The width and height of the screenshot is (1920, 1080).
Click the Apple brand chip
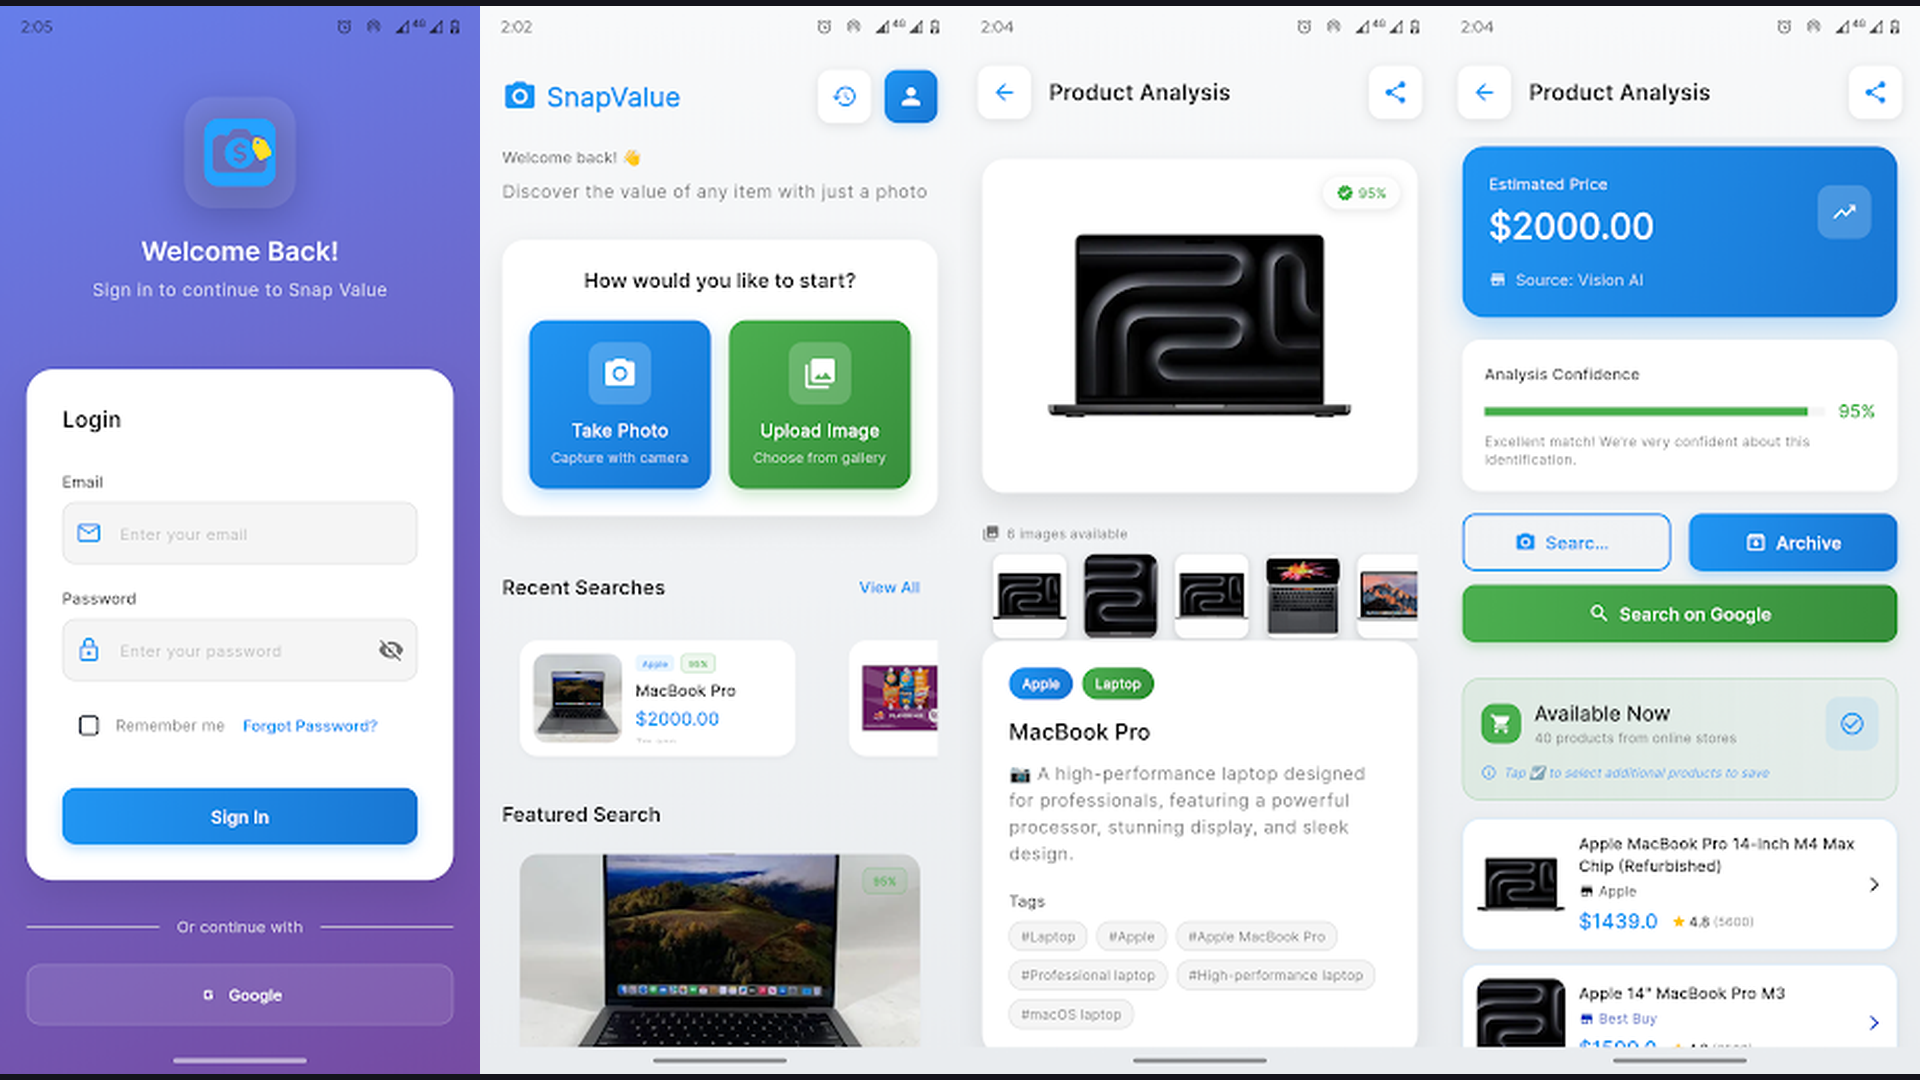point(1040,684)
